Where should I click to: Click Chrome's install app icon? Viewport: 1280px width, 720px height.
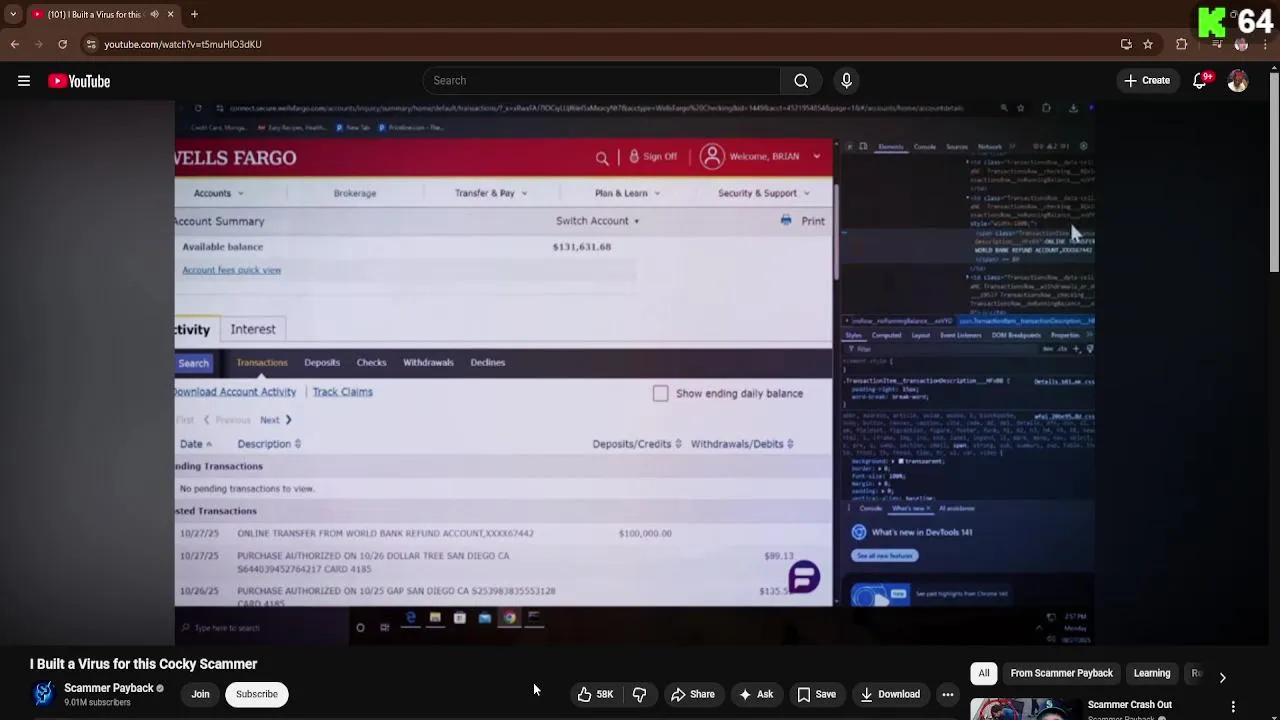(x=1126, y=44)
